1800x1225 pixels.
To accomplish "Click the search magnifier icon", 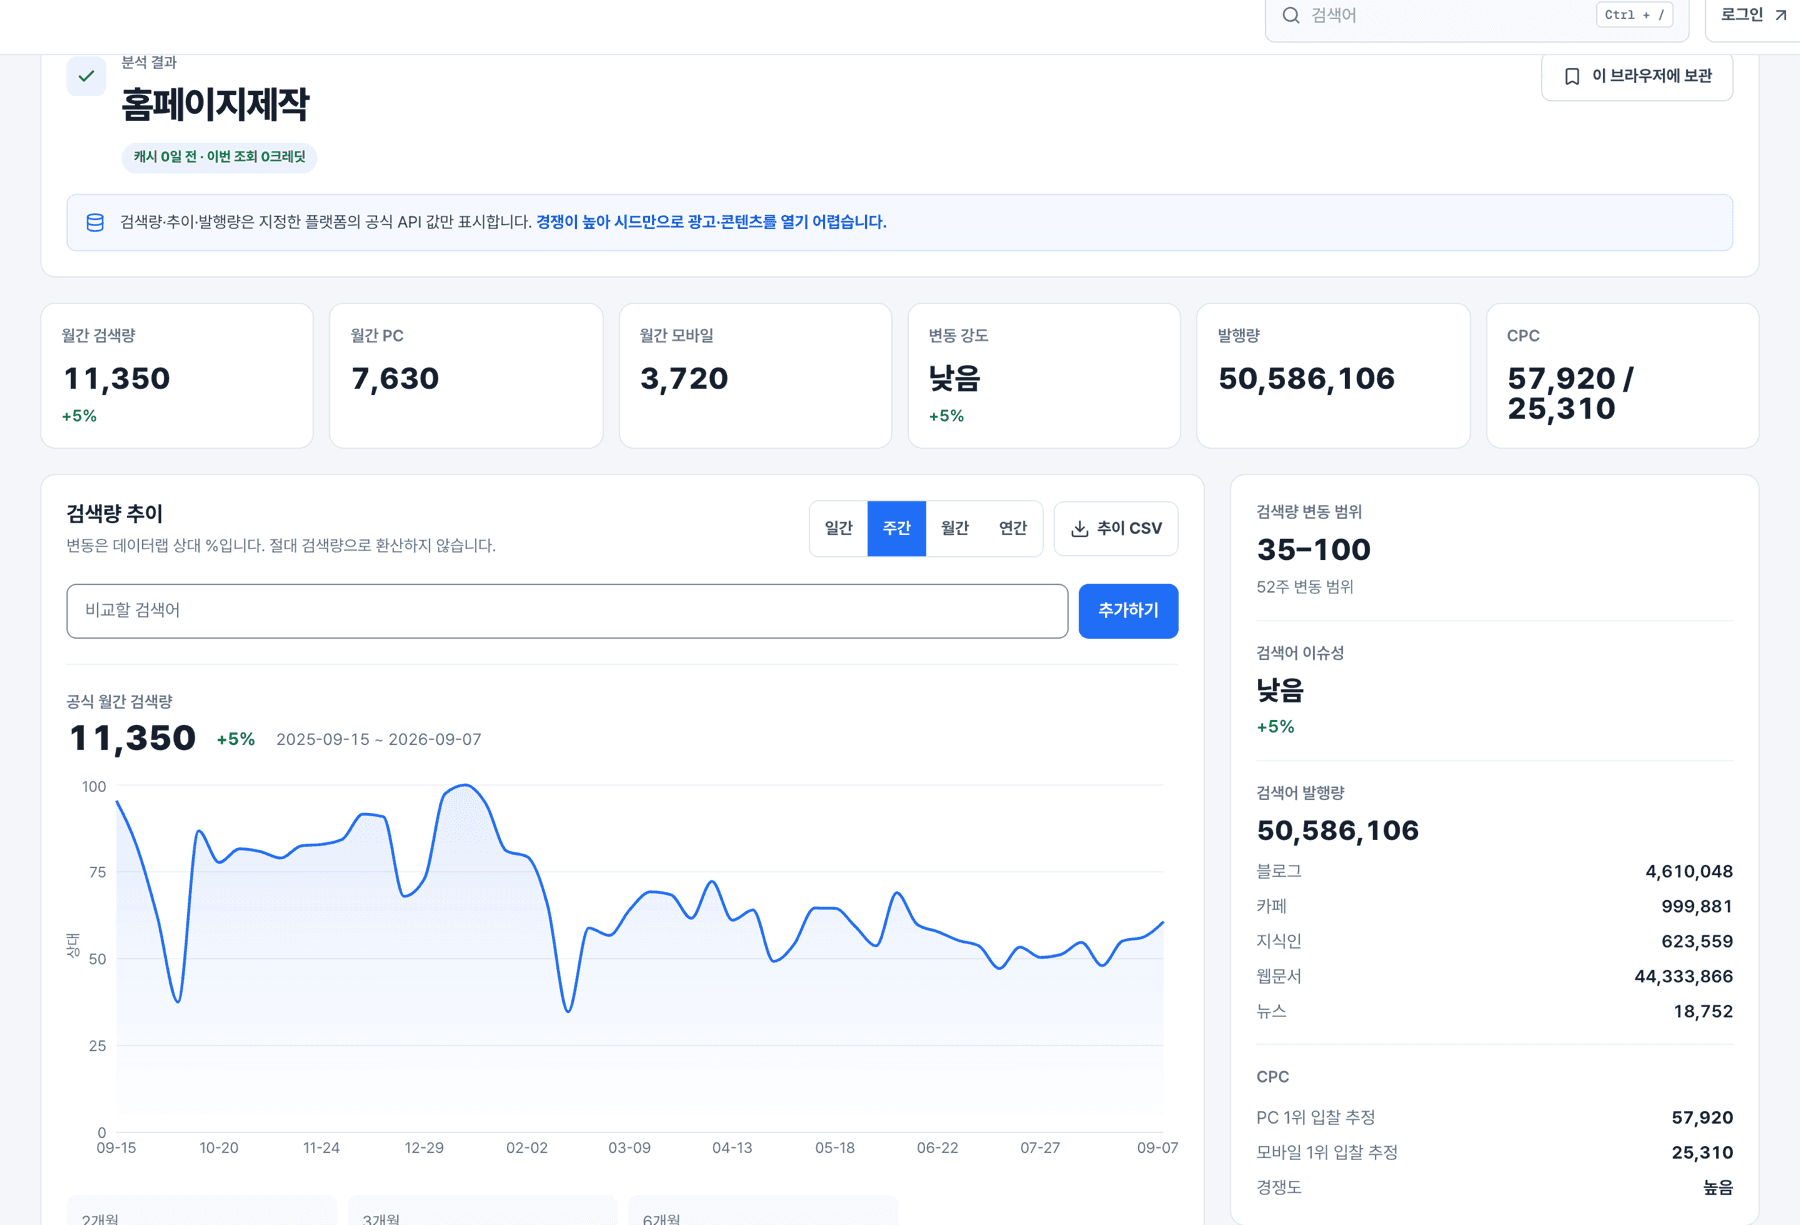I will (1291, 15).
